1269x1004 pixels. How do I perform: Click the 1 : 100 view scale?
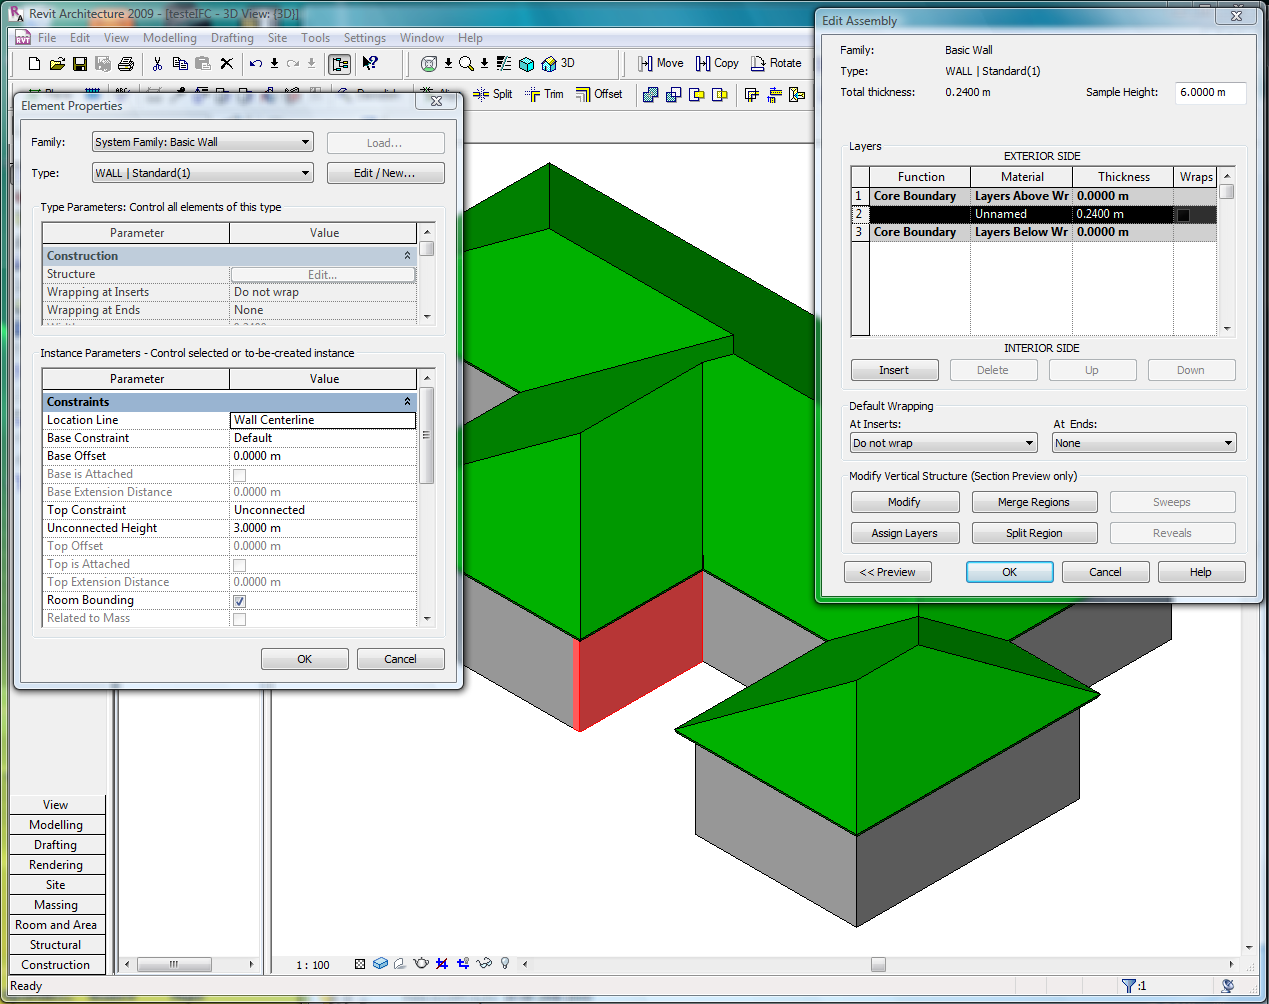click(313, 965)
